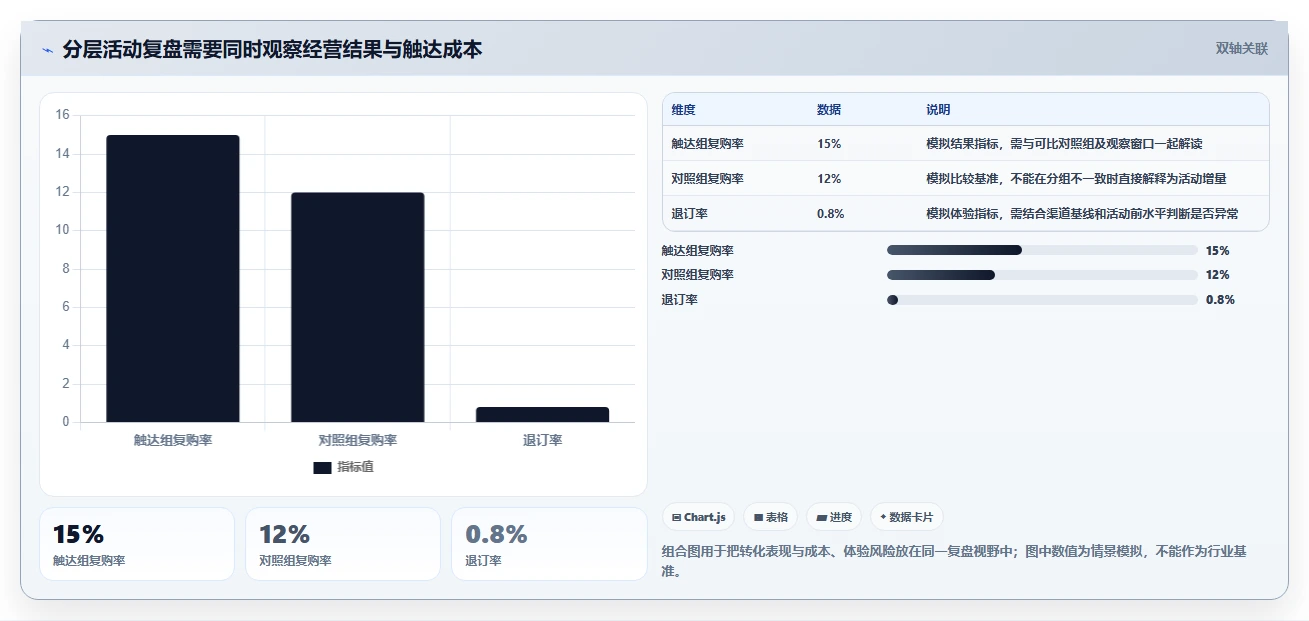Click the 15% value in table
The image size is (1309, 621).
coord(829,144)
